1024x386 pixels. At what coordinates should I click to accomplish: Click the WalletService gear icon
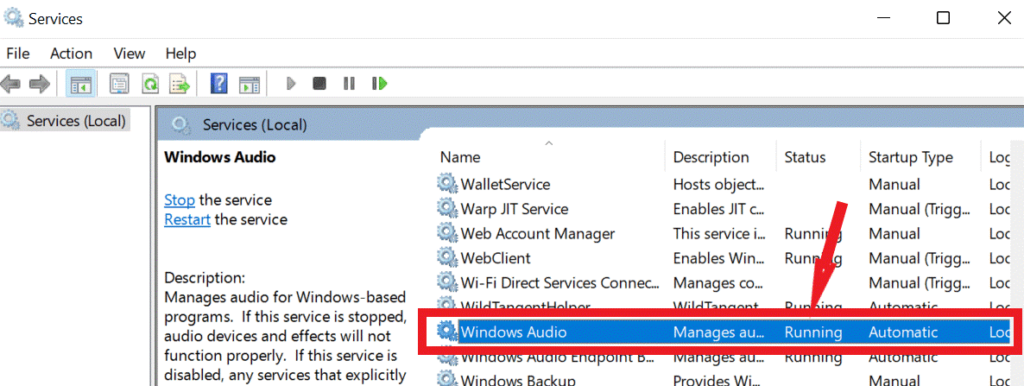click(447, 184)
